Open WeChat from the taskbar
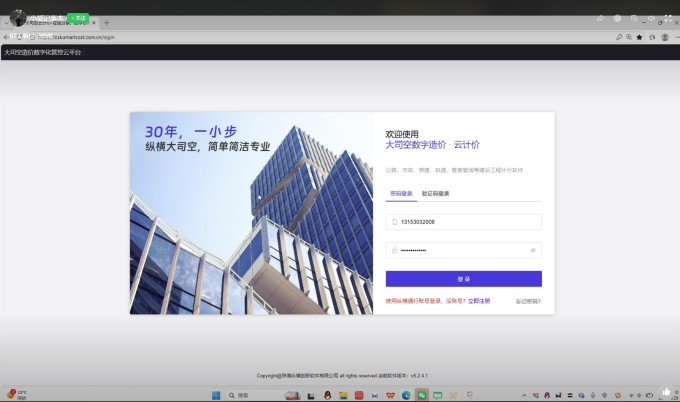680x402 pixels. pos(422,395)
